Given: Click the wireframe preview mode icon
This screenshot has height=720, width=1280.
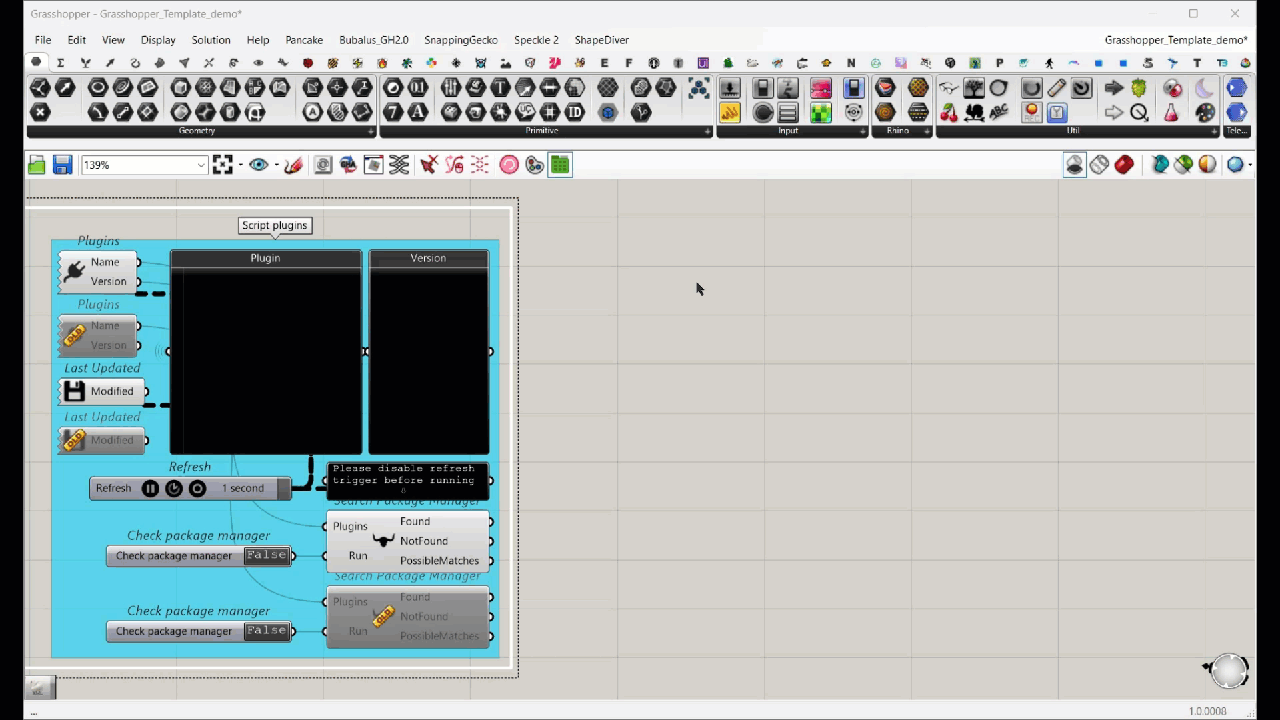Looking at the screenshot, I should 1099,165.
